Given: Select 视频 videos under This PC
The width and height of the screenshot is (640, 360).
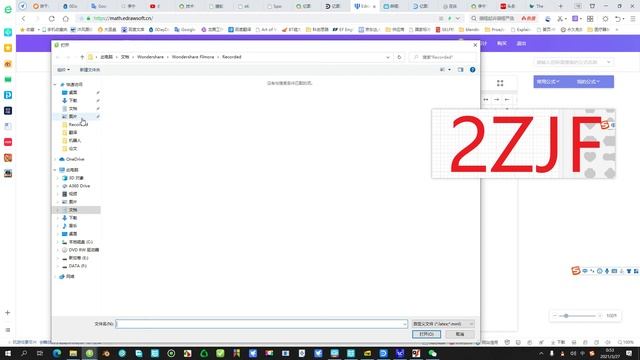Looking at the screenshot, I should pos(69,194).
